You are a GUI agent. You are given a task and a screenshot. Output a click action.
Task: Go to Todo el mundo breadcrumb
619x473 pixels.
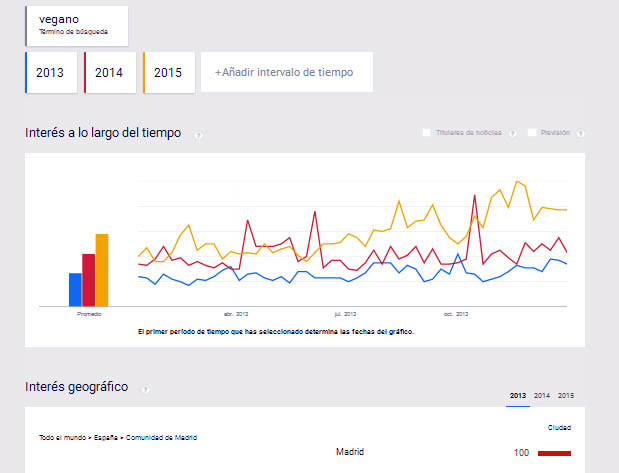coord(62,437)
